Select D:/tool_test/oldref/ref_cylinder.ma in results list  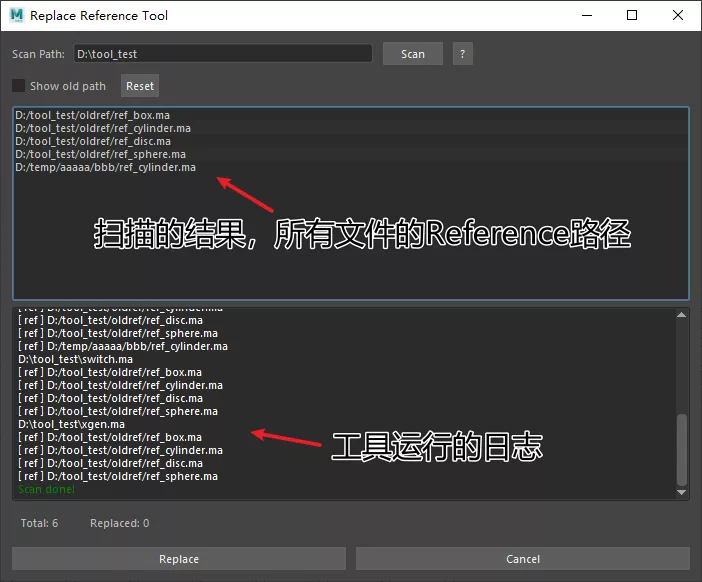tap(351, 128)
